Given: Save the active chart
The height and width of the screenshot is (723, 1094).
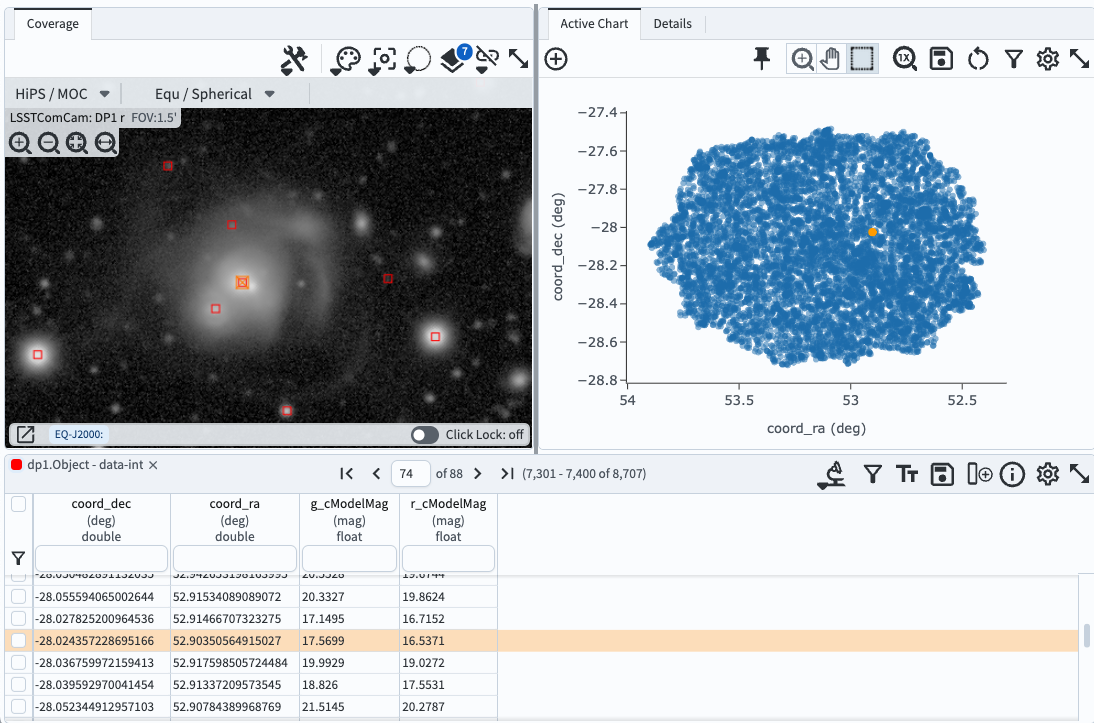Looking at the screenshot, I should point(941,60).
